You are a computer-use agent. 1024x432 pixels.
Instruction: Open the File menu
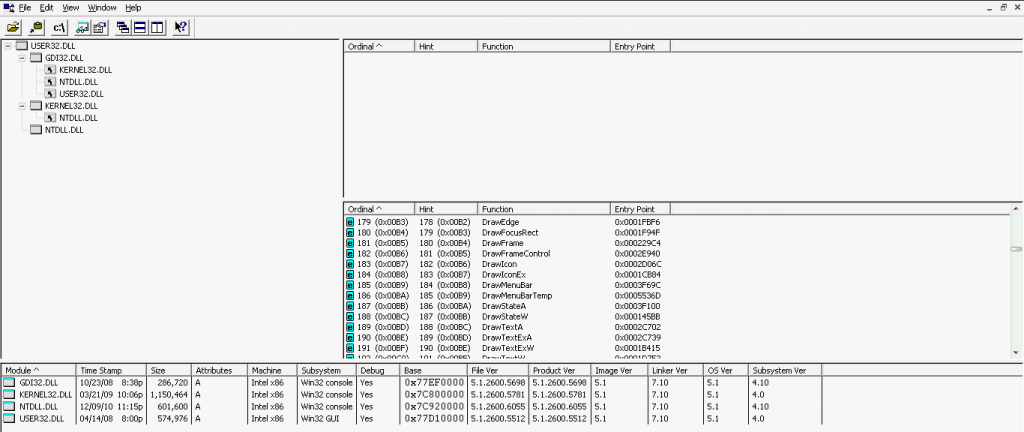click(x=25, y=8)
